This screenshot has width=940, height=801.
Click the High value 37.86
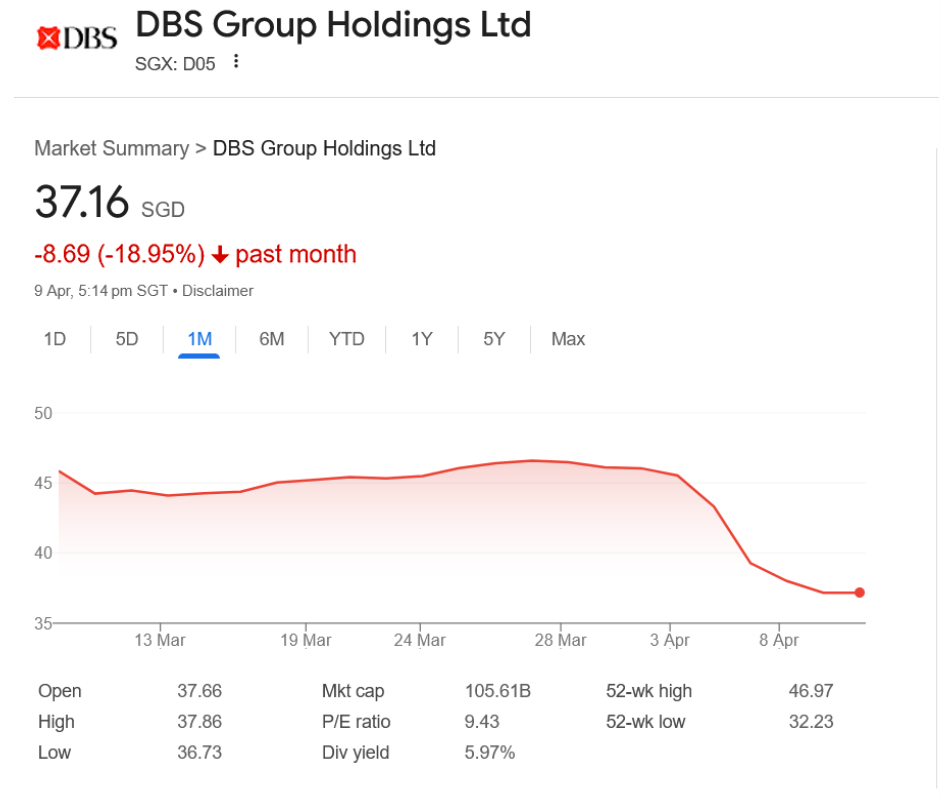click(200, 721)
